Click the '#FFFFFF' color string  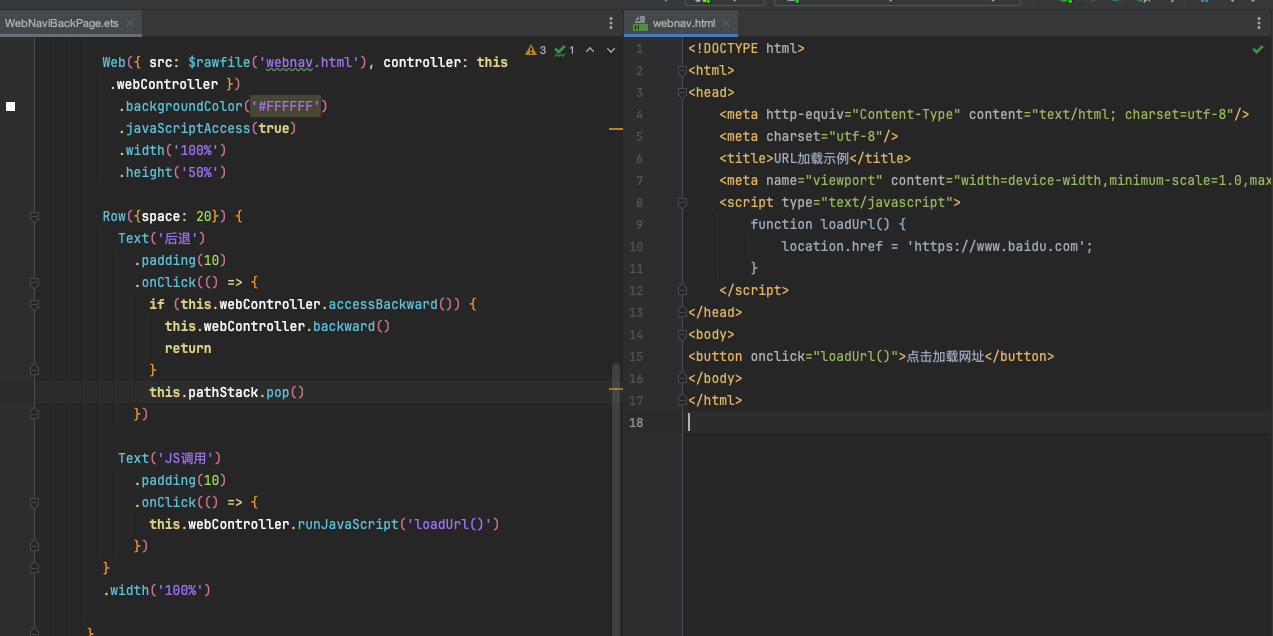pyautogui.click(x=285, y=106)
